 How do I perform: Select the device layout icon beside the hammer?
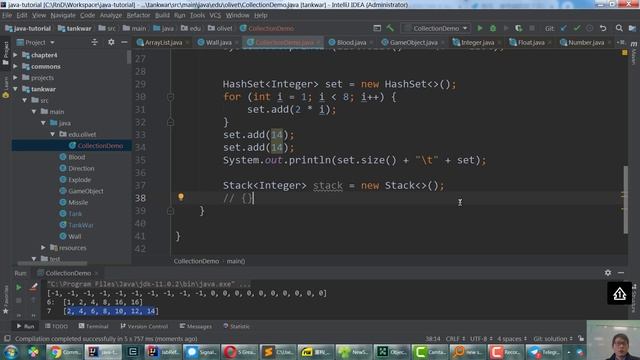(377, 28)
